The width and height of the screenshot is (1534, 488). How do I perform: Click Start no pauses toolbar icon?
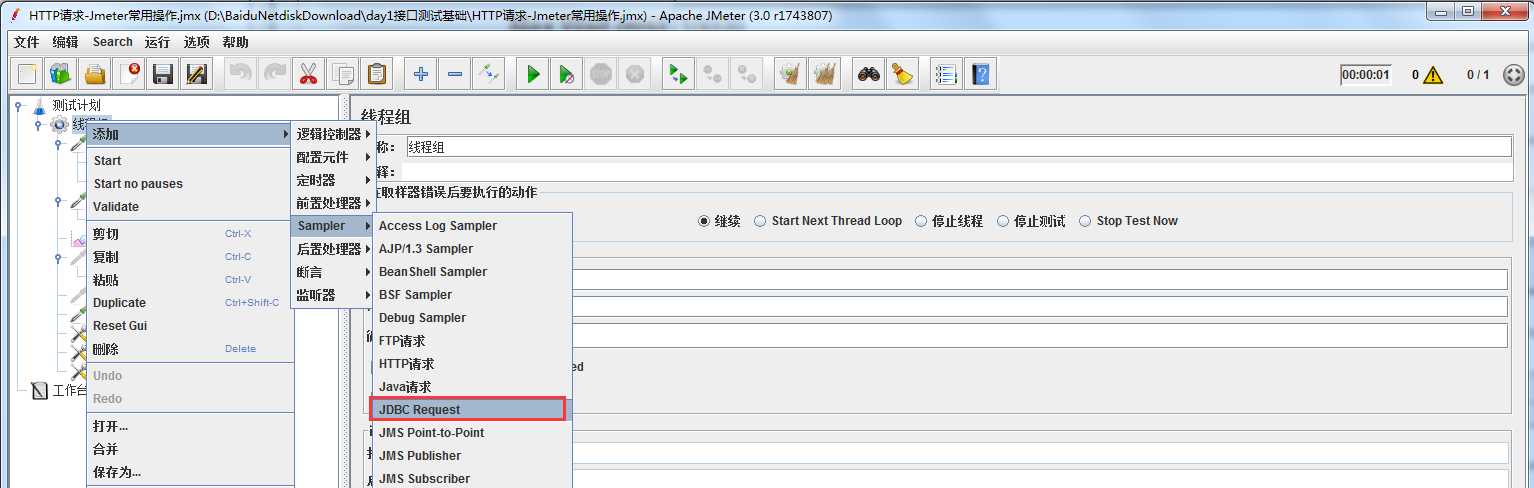567,74
